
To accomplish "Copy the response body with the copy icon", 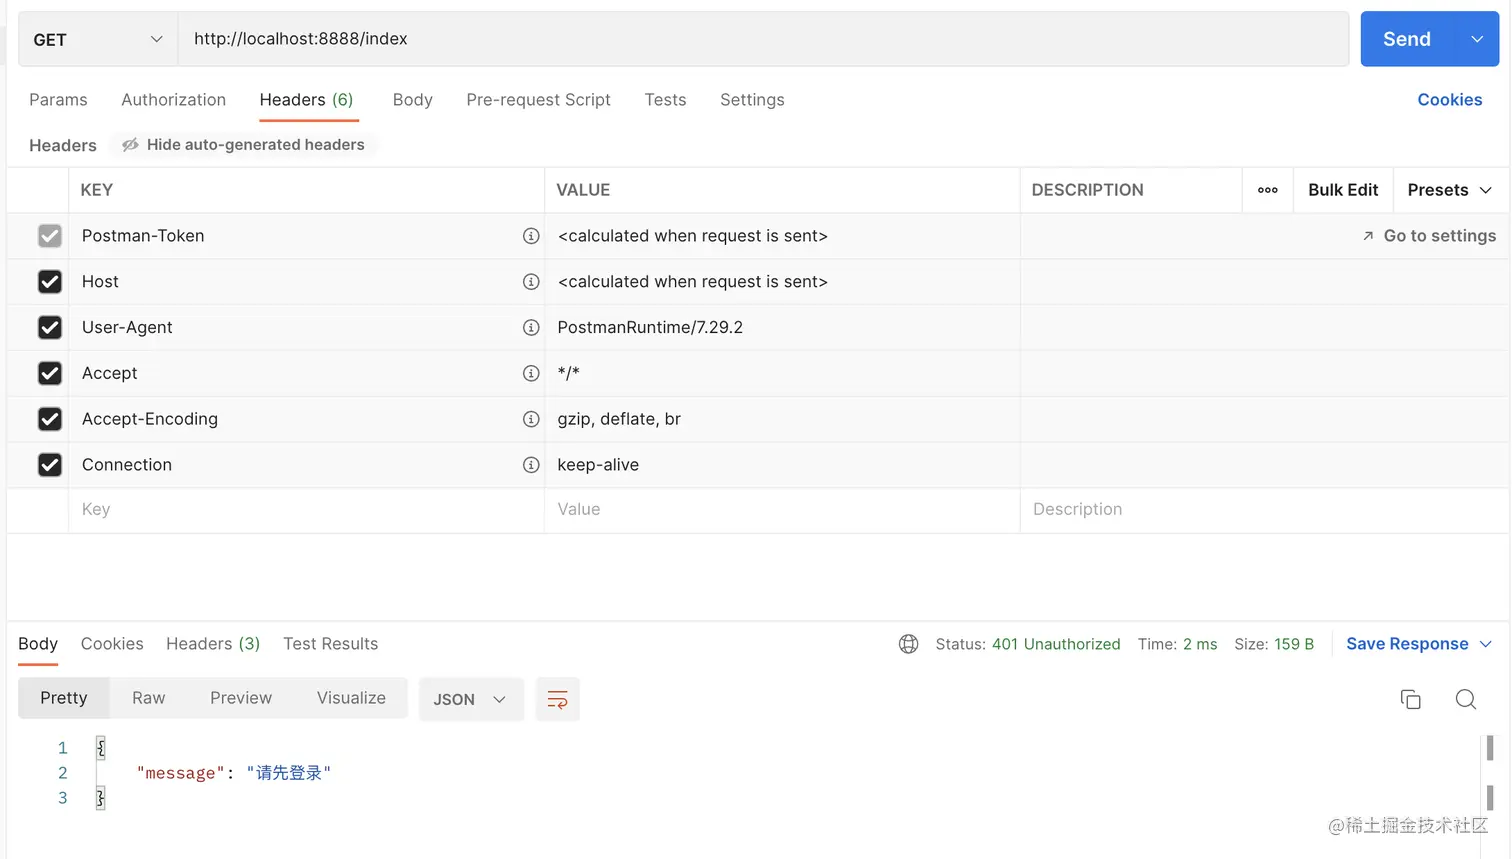I will pos(1410,699).
